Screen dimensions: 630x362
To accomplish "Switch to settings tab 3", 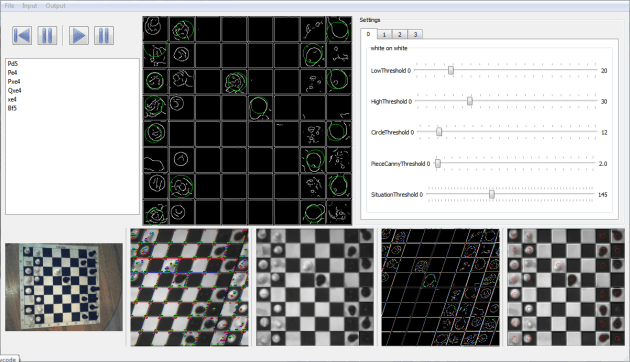I will point(415,35).
